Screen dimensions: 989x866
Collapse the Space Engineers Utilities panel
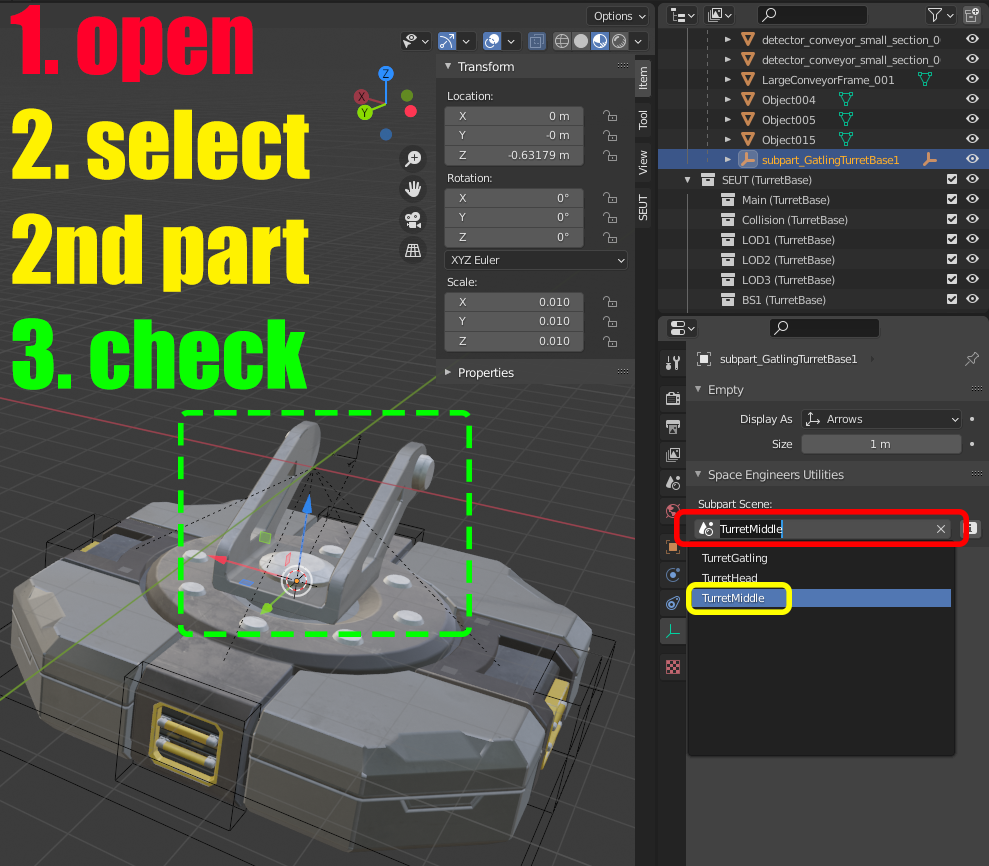pyautogui.click(x=698, y=474)
